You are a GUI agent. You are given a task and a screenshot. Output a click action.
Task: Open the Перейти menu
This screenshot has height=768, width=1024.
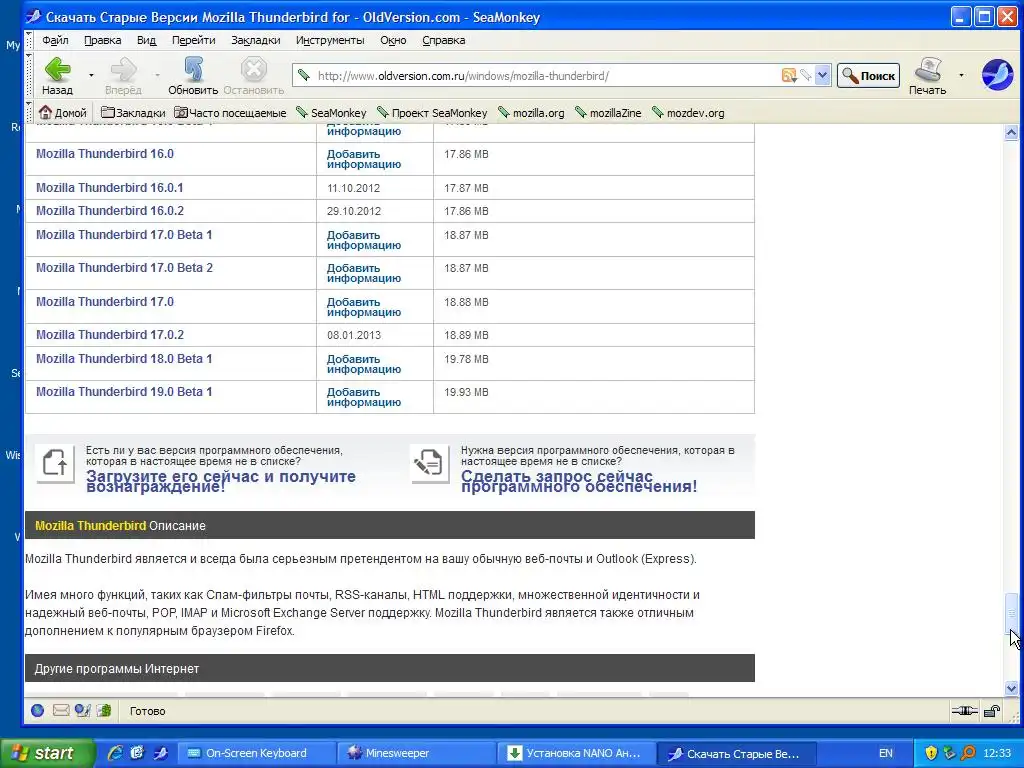pyautogui.click(x=193, y=40)
